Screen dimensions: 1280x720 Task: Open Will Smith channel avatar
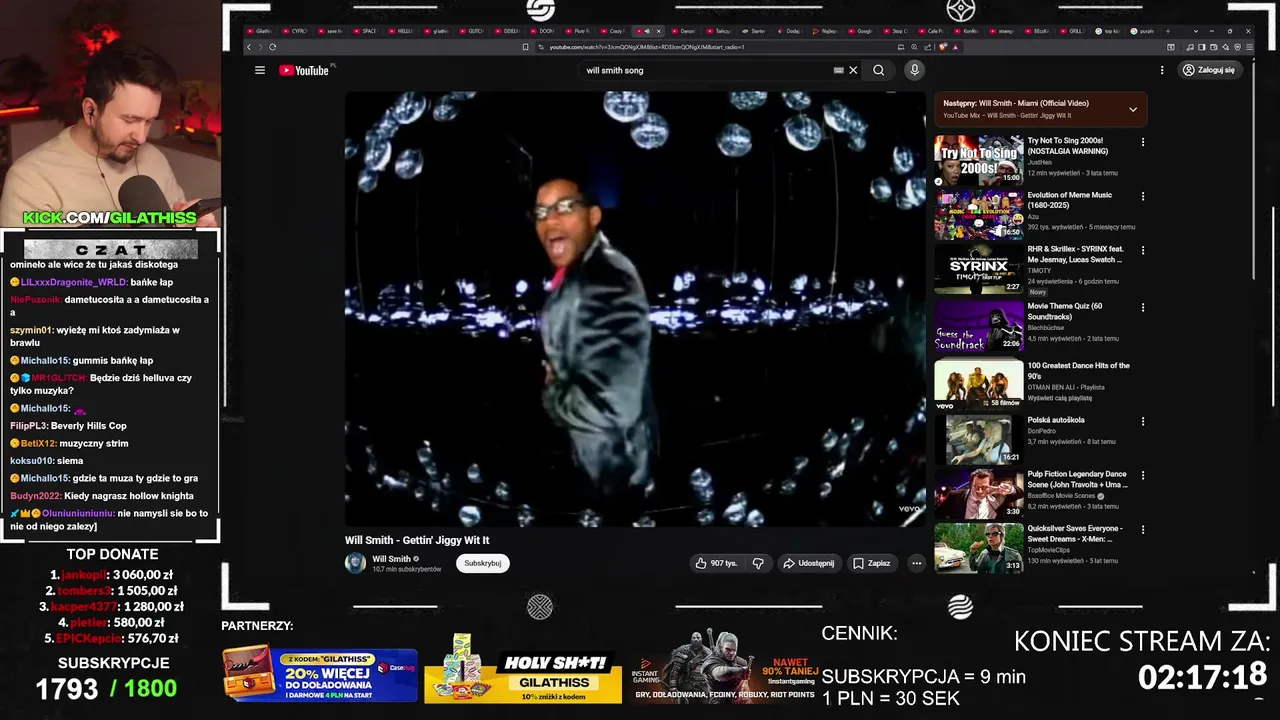[x=355, y=563]
